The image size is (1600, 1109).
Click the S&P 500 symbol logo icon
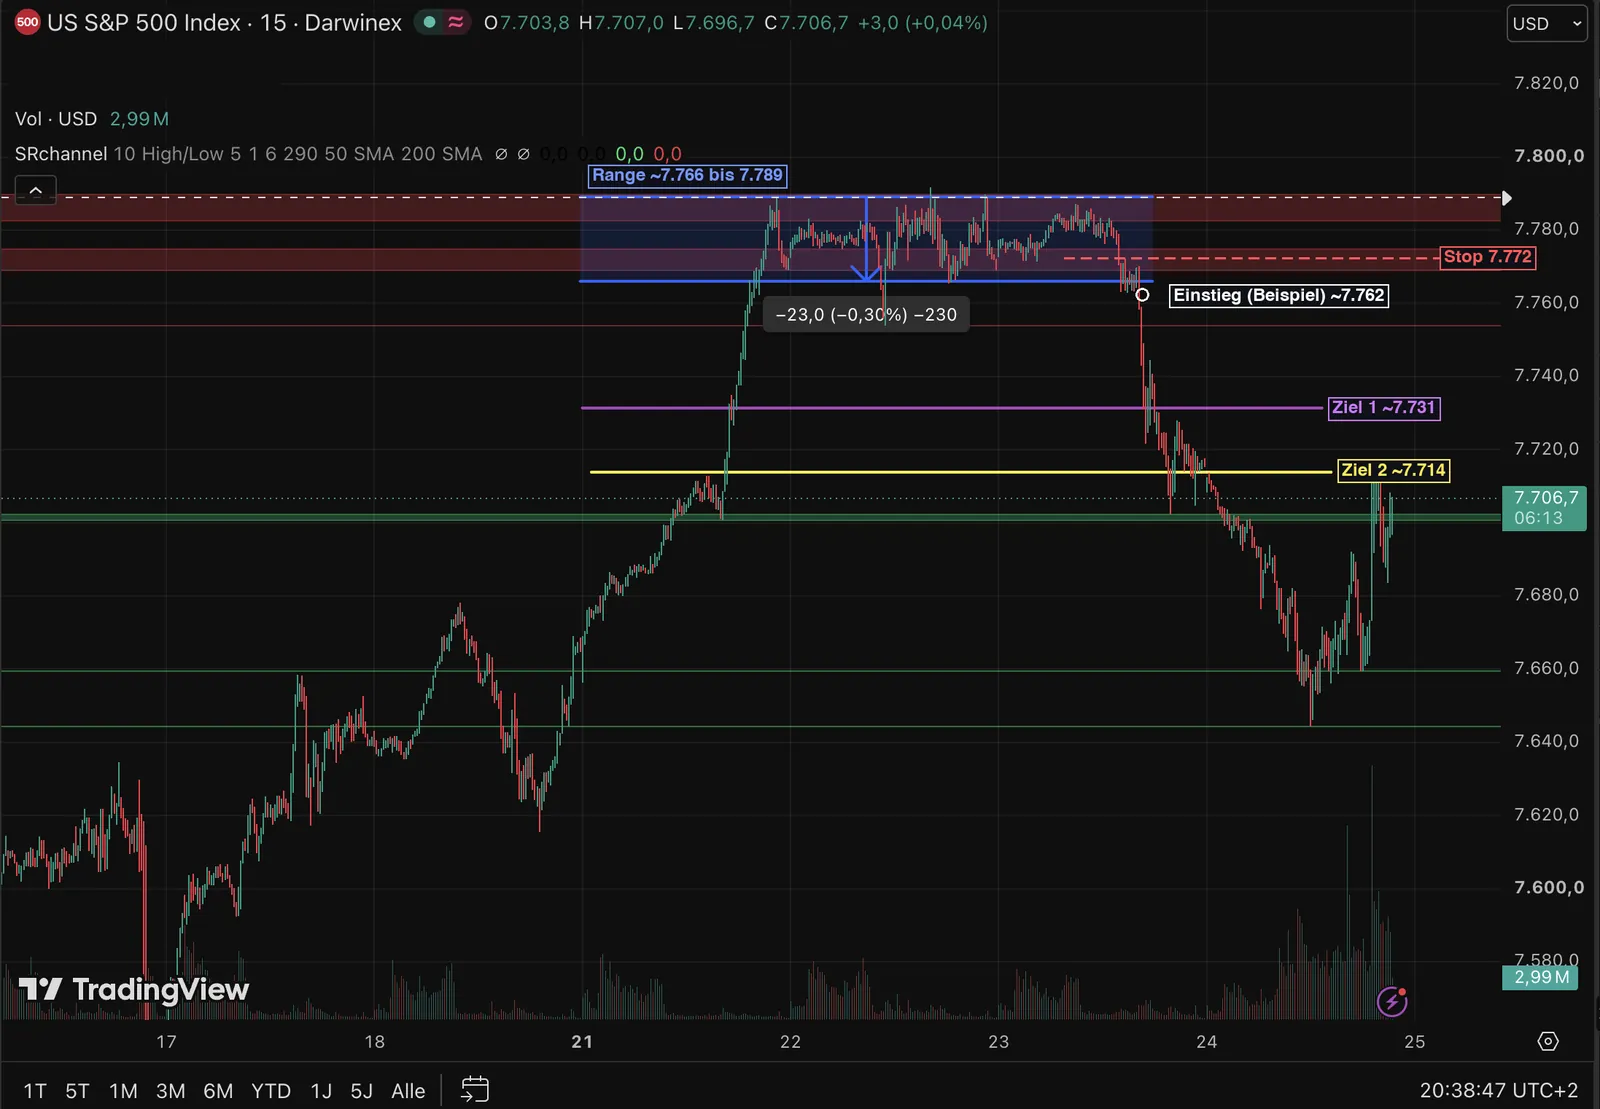click(27, 22)
